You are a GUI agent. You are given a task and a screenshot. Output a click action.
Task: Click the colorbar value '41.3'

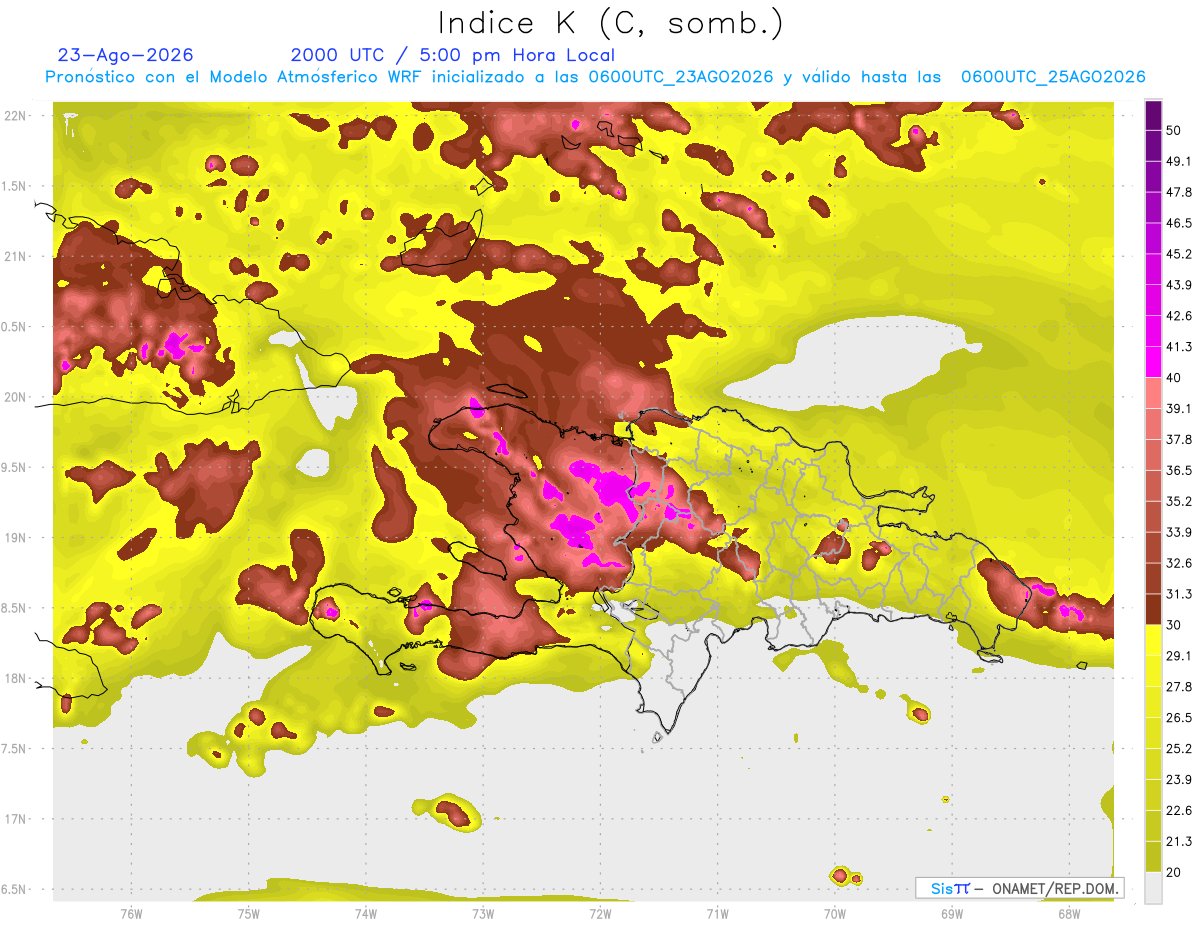1178,347
